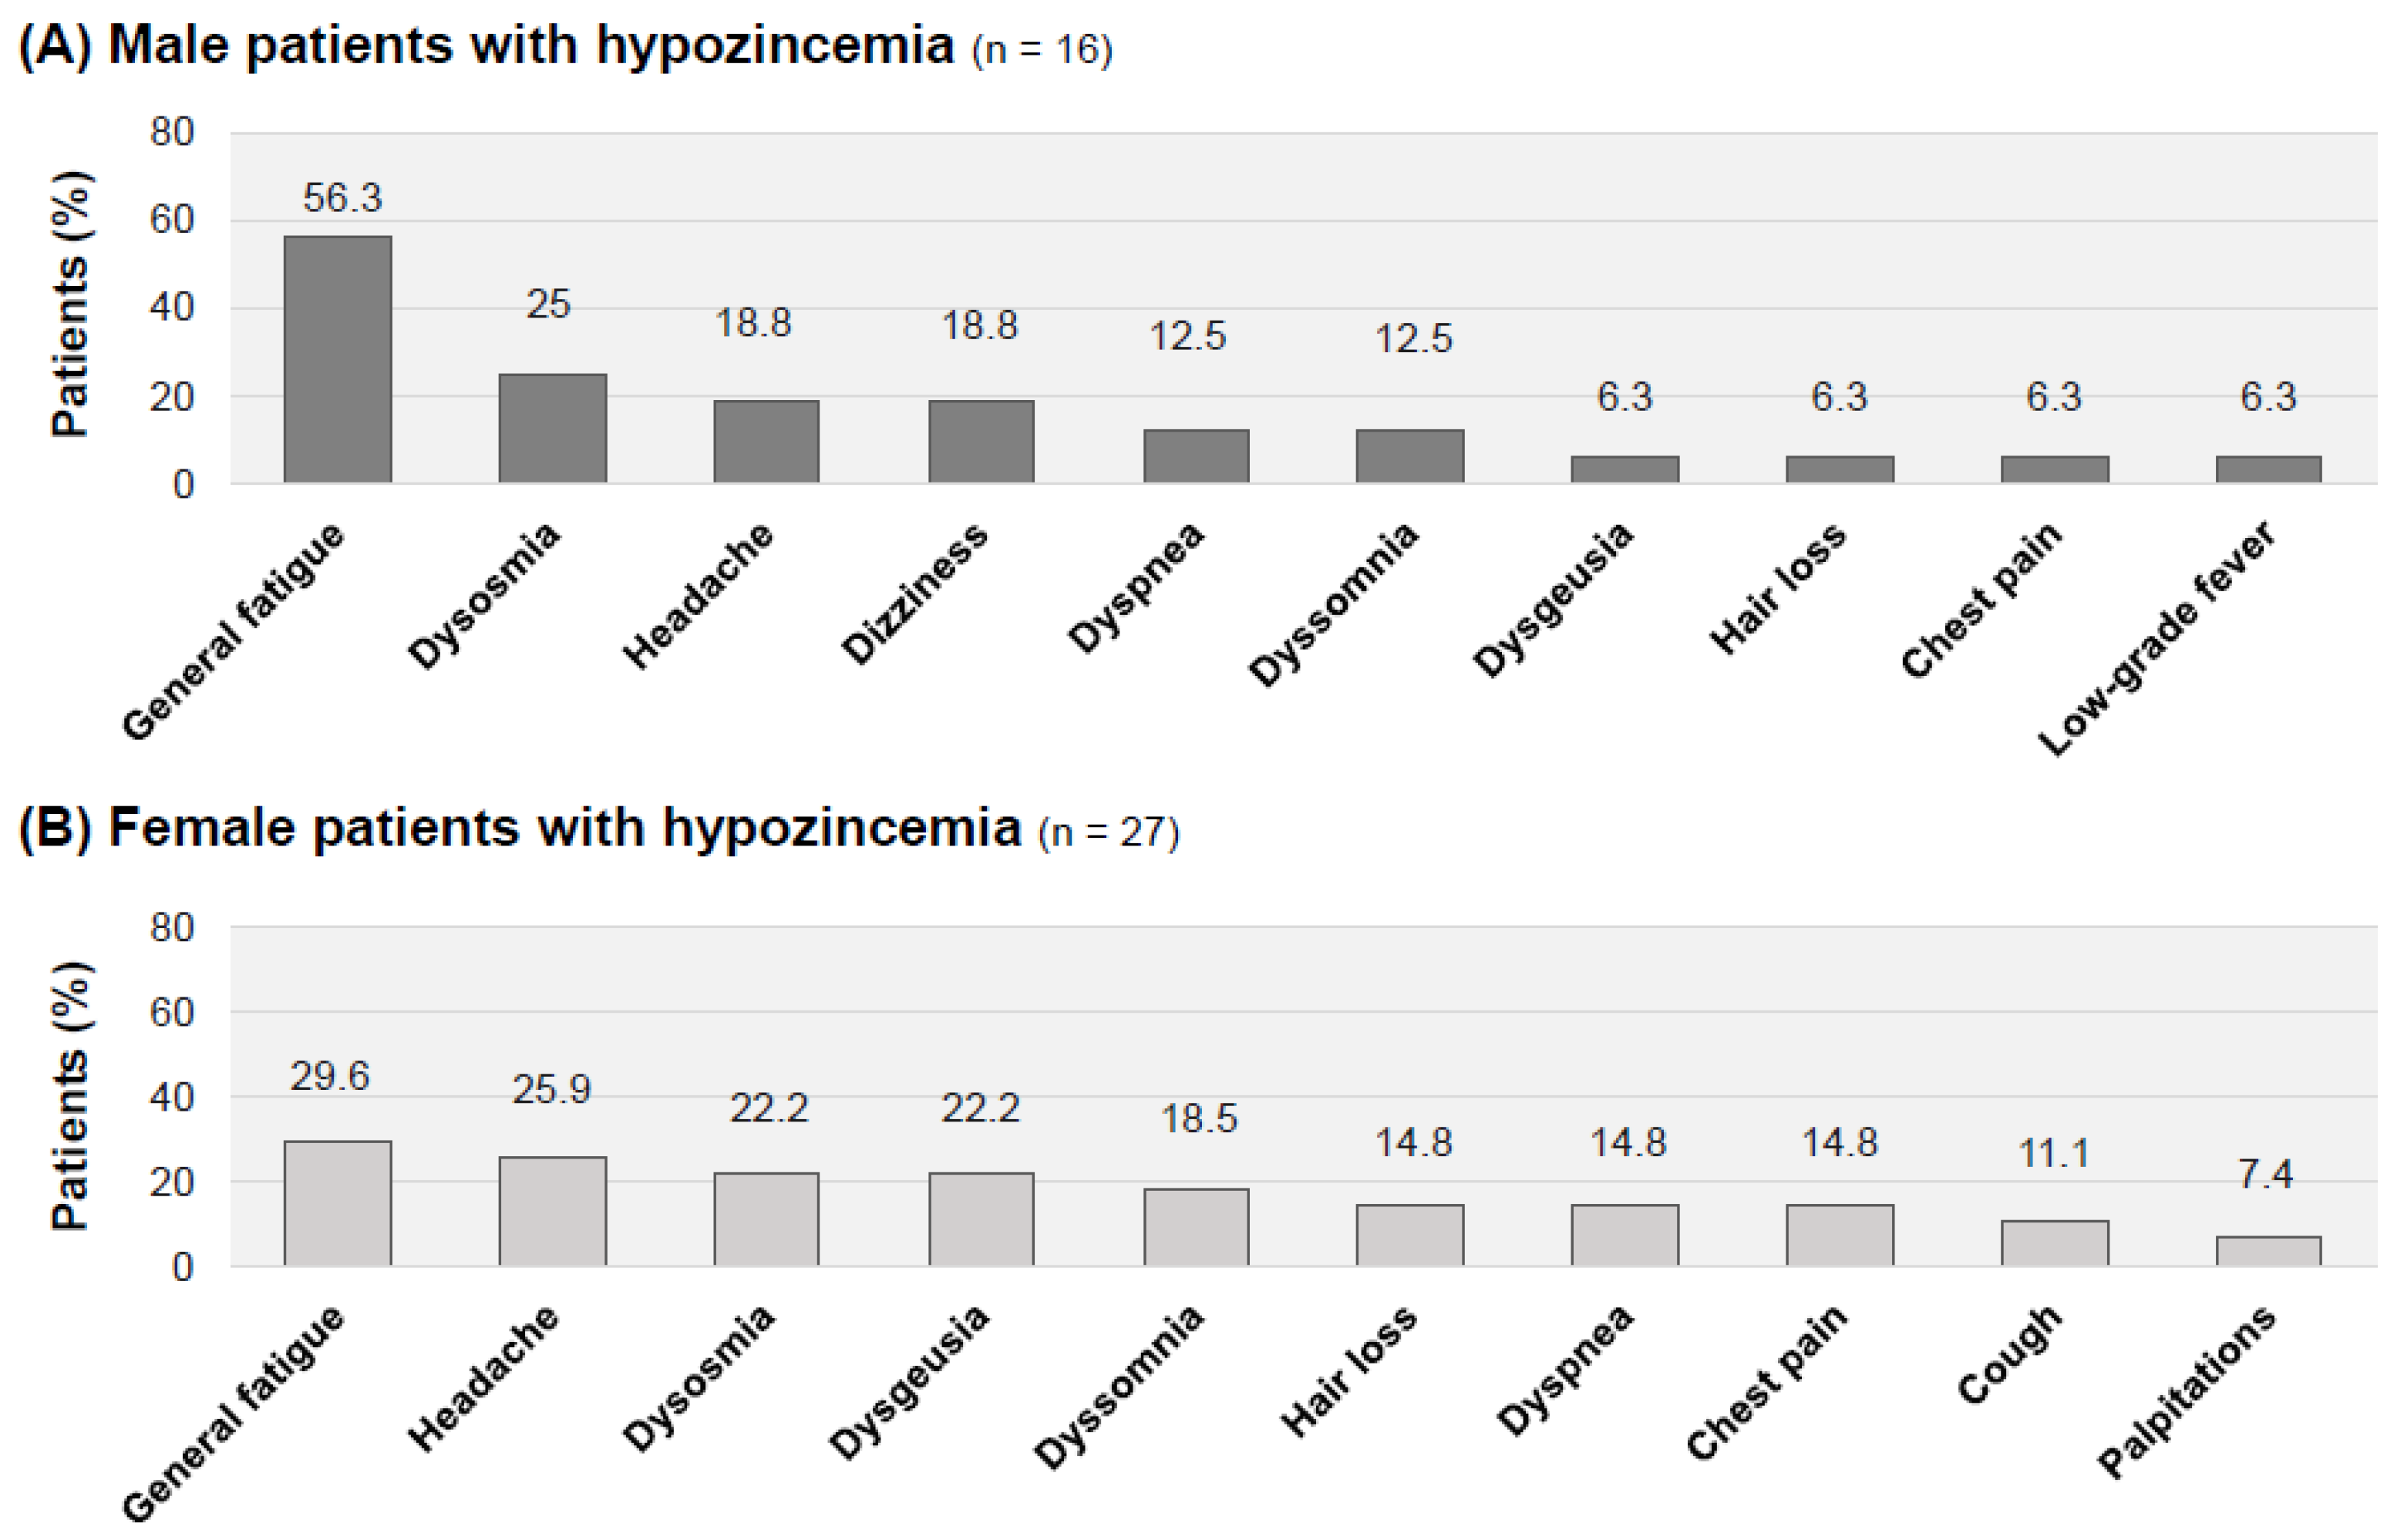Viewport: 2404px width, 1540px height.
Task: Click the Headache bar in male chart
Action: click(766, 442)
